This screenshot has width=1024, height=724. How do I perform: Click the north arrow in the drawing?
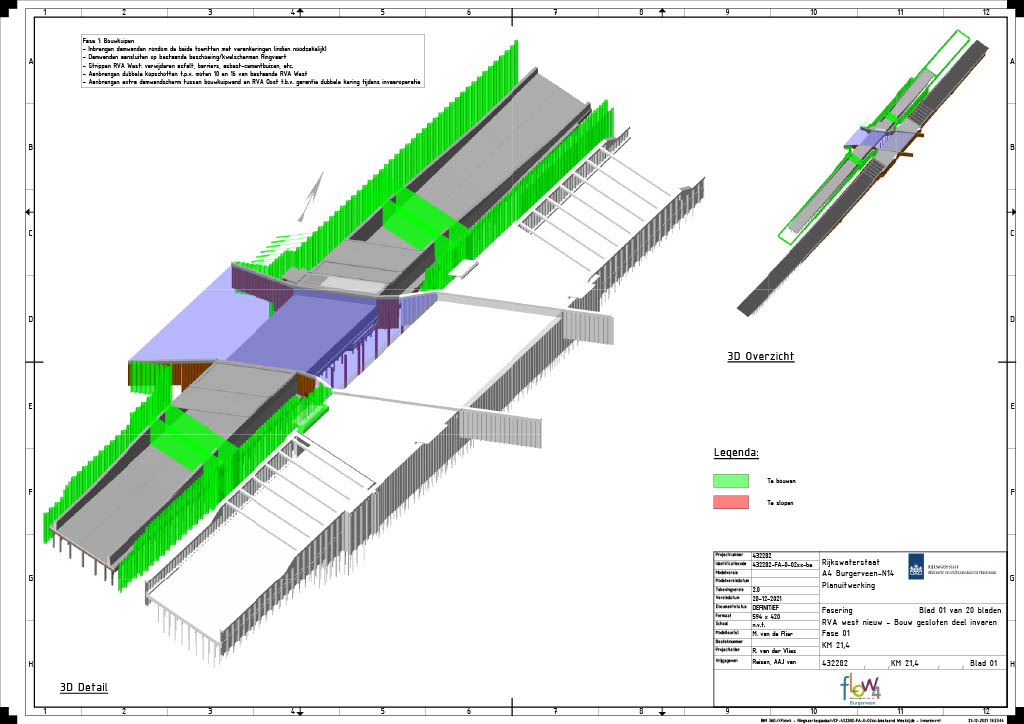pyautogui.click(x=311, y=195)
